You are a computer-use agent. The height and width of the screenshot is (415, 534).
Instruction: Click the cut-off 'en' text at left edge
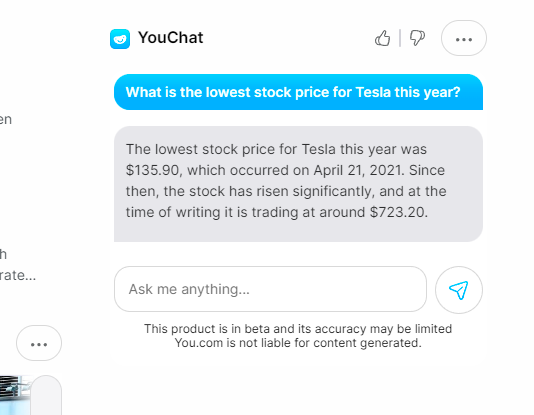[6, 120]
